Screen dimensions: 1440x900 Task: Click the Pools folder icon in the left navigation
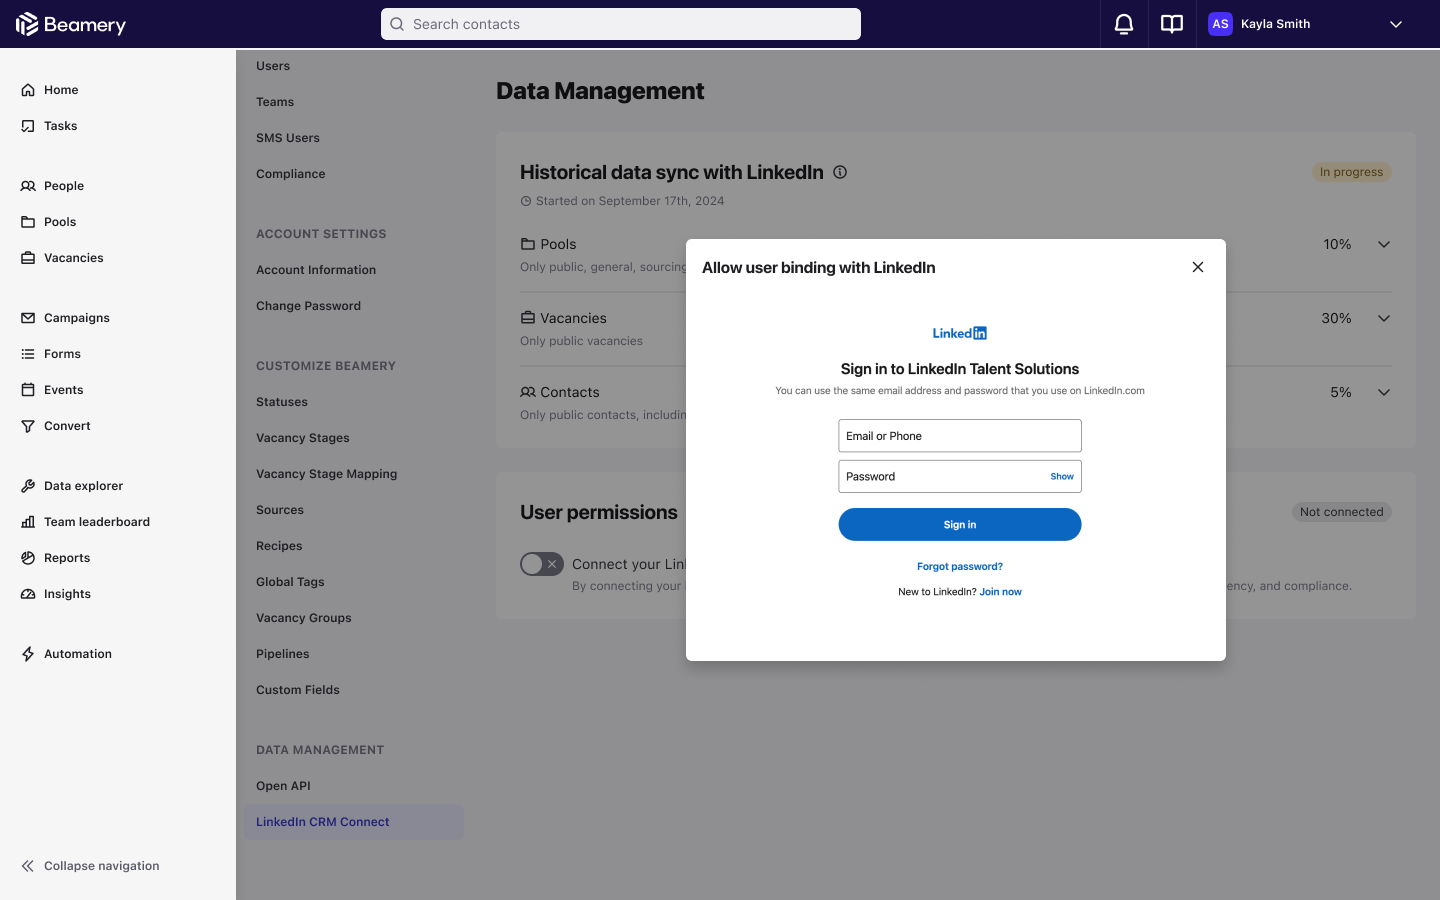[28, 222]
